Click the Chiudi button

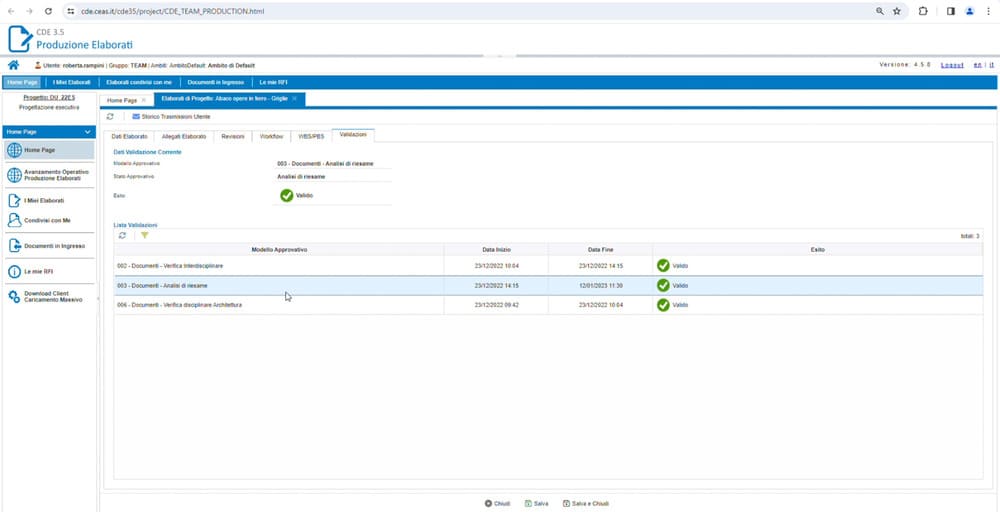(497, 503)
